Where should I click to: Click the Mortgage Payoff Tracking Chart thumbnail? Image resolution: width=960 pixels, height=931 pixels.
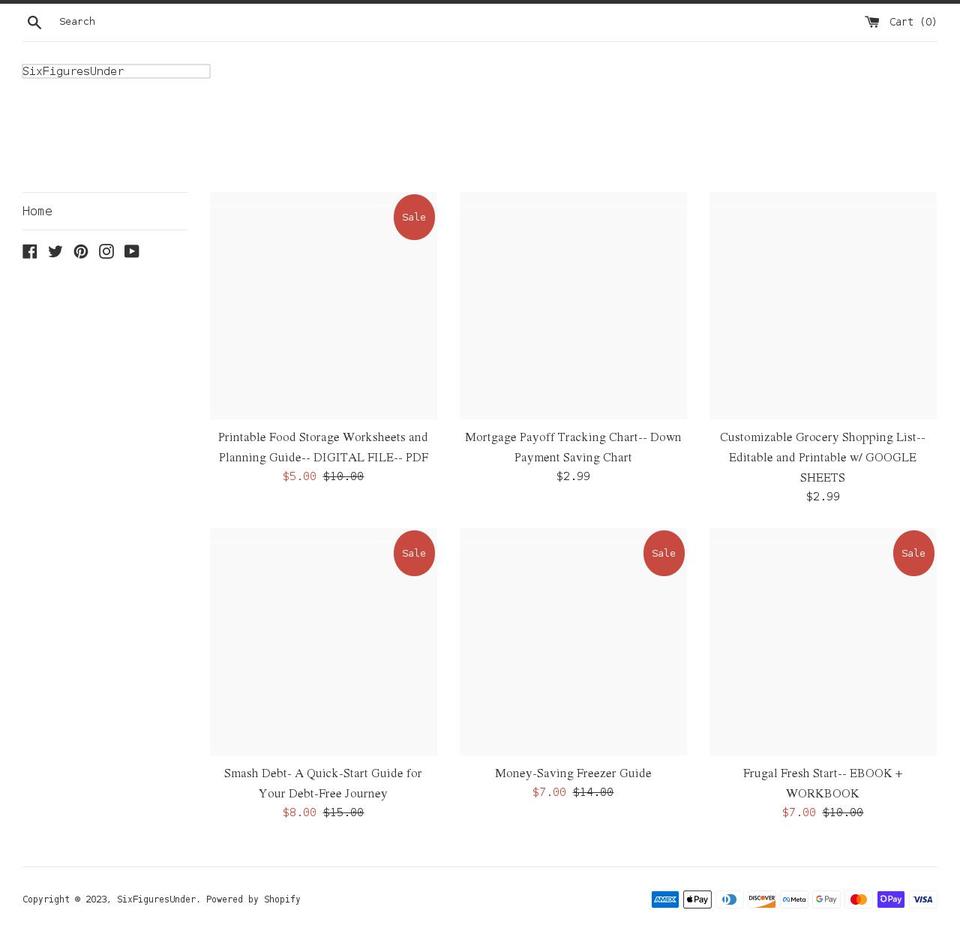[x=573, y=305]
